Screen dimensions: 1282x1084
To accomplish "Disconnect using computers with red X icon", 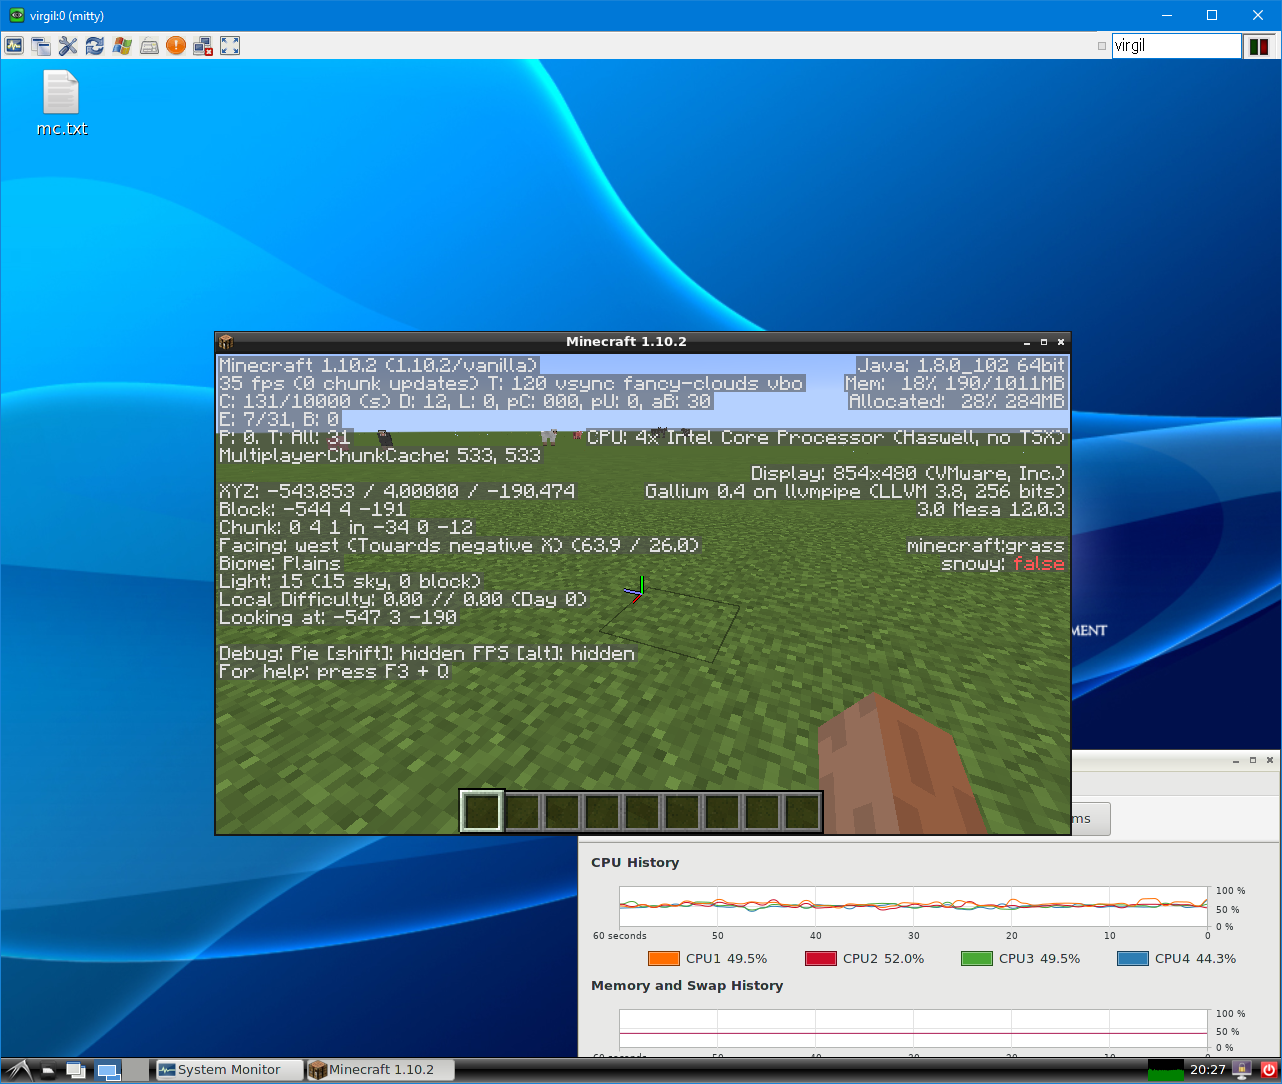I will tap(203, 46).
